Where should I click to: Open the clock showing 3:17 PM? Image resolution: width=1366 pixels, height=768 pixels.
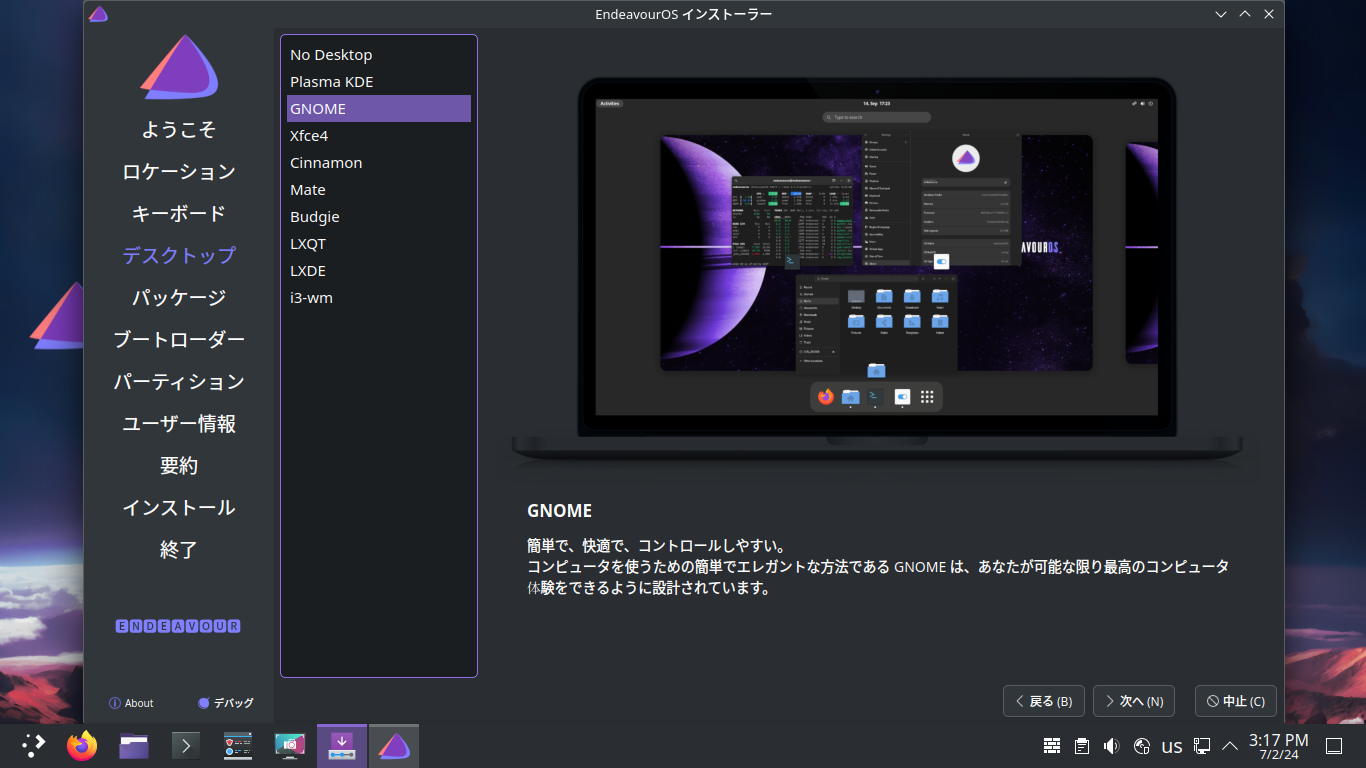(x=1278, y=746)
